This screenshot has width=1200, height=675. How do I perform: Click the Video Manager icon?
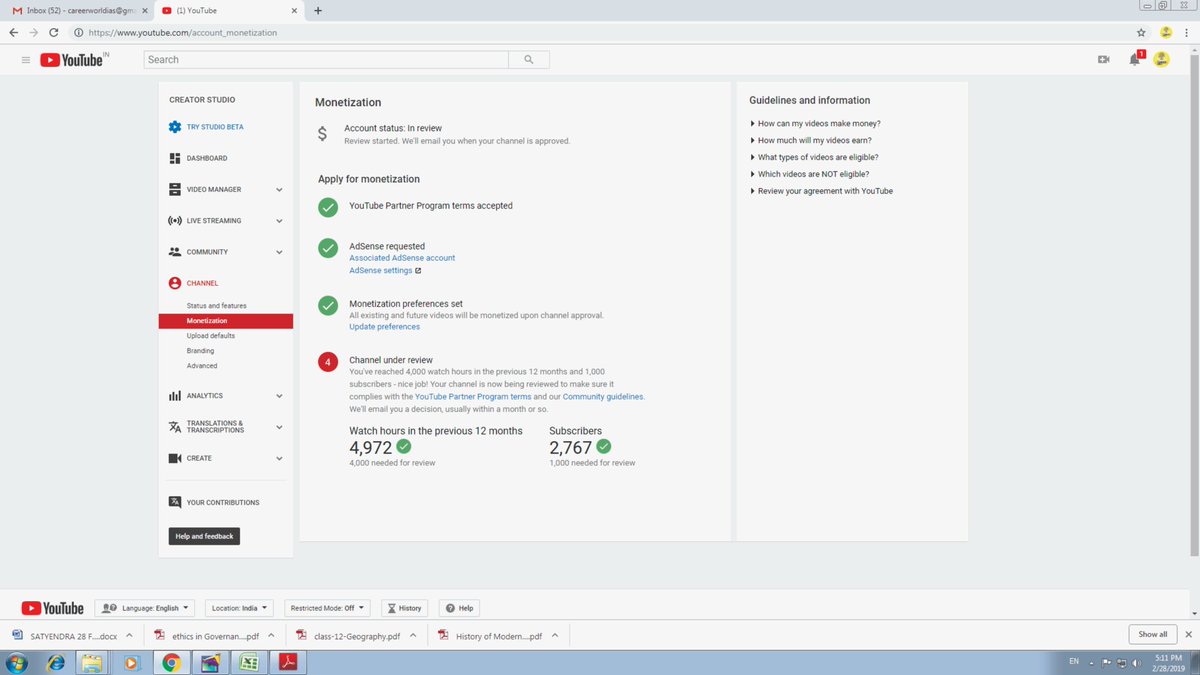point(175,189)
